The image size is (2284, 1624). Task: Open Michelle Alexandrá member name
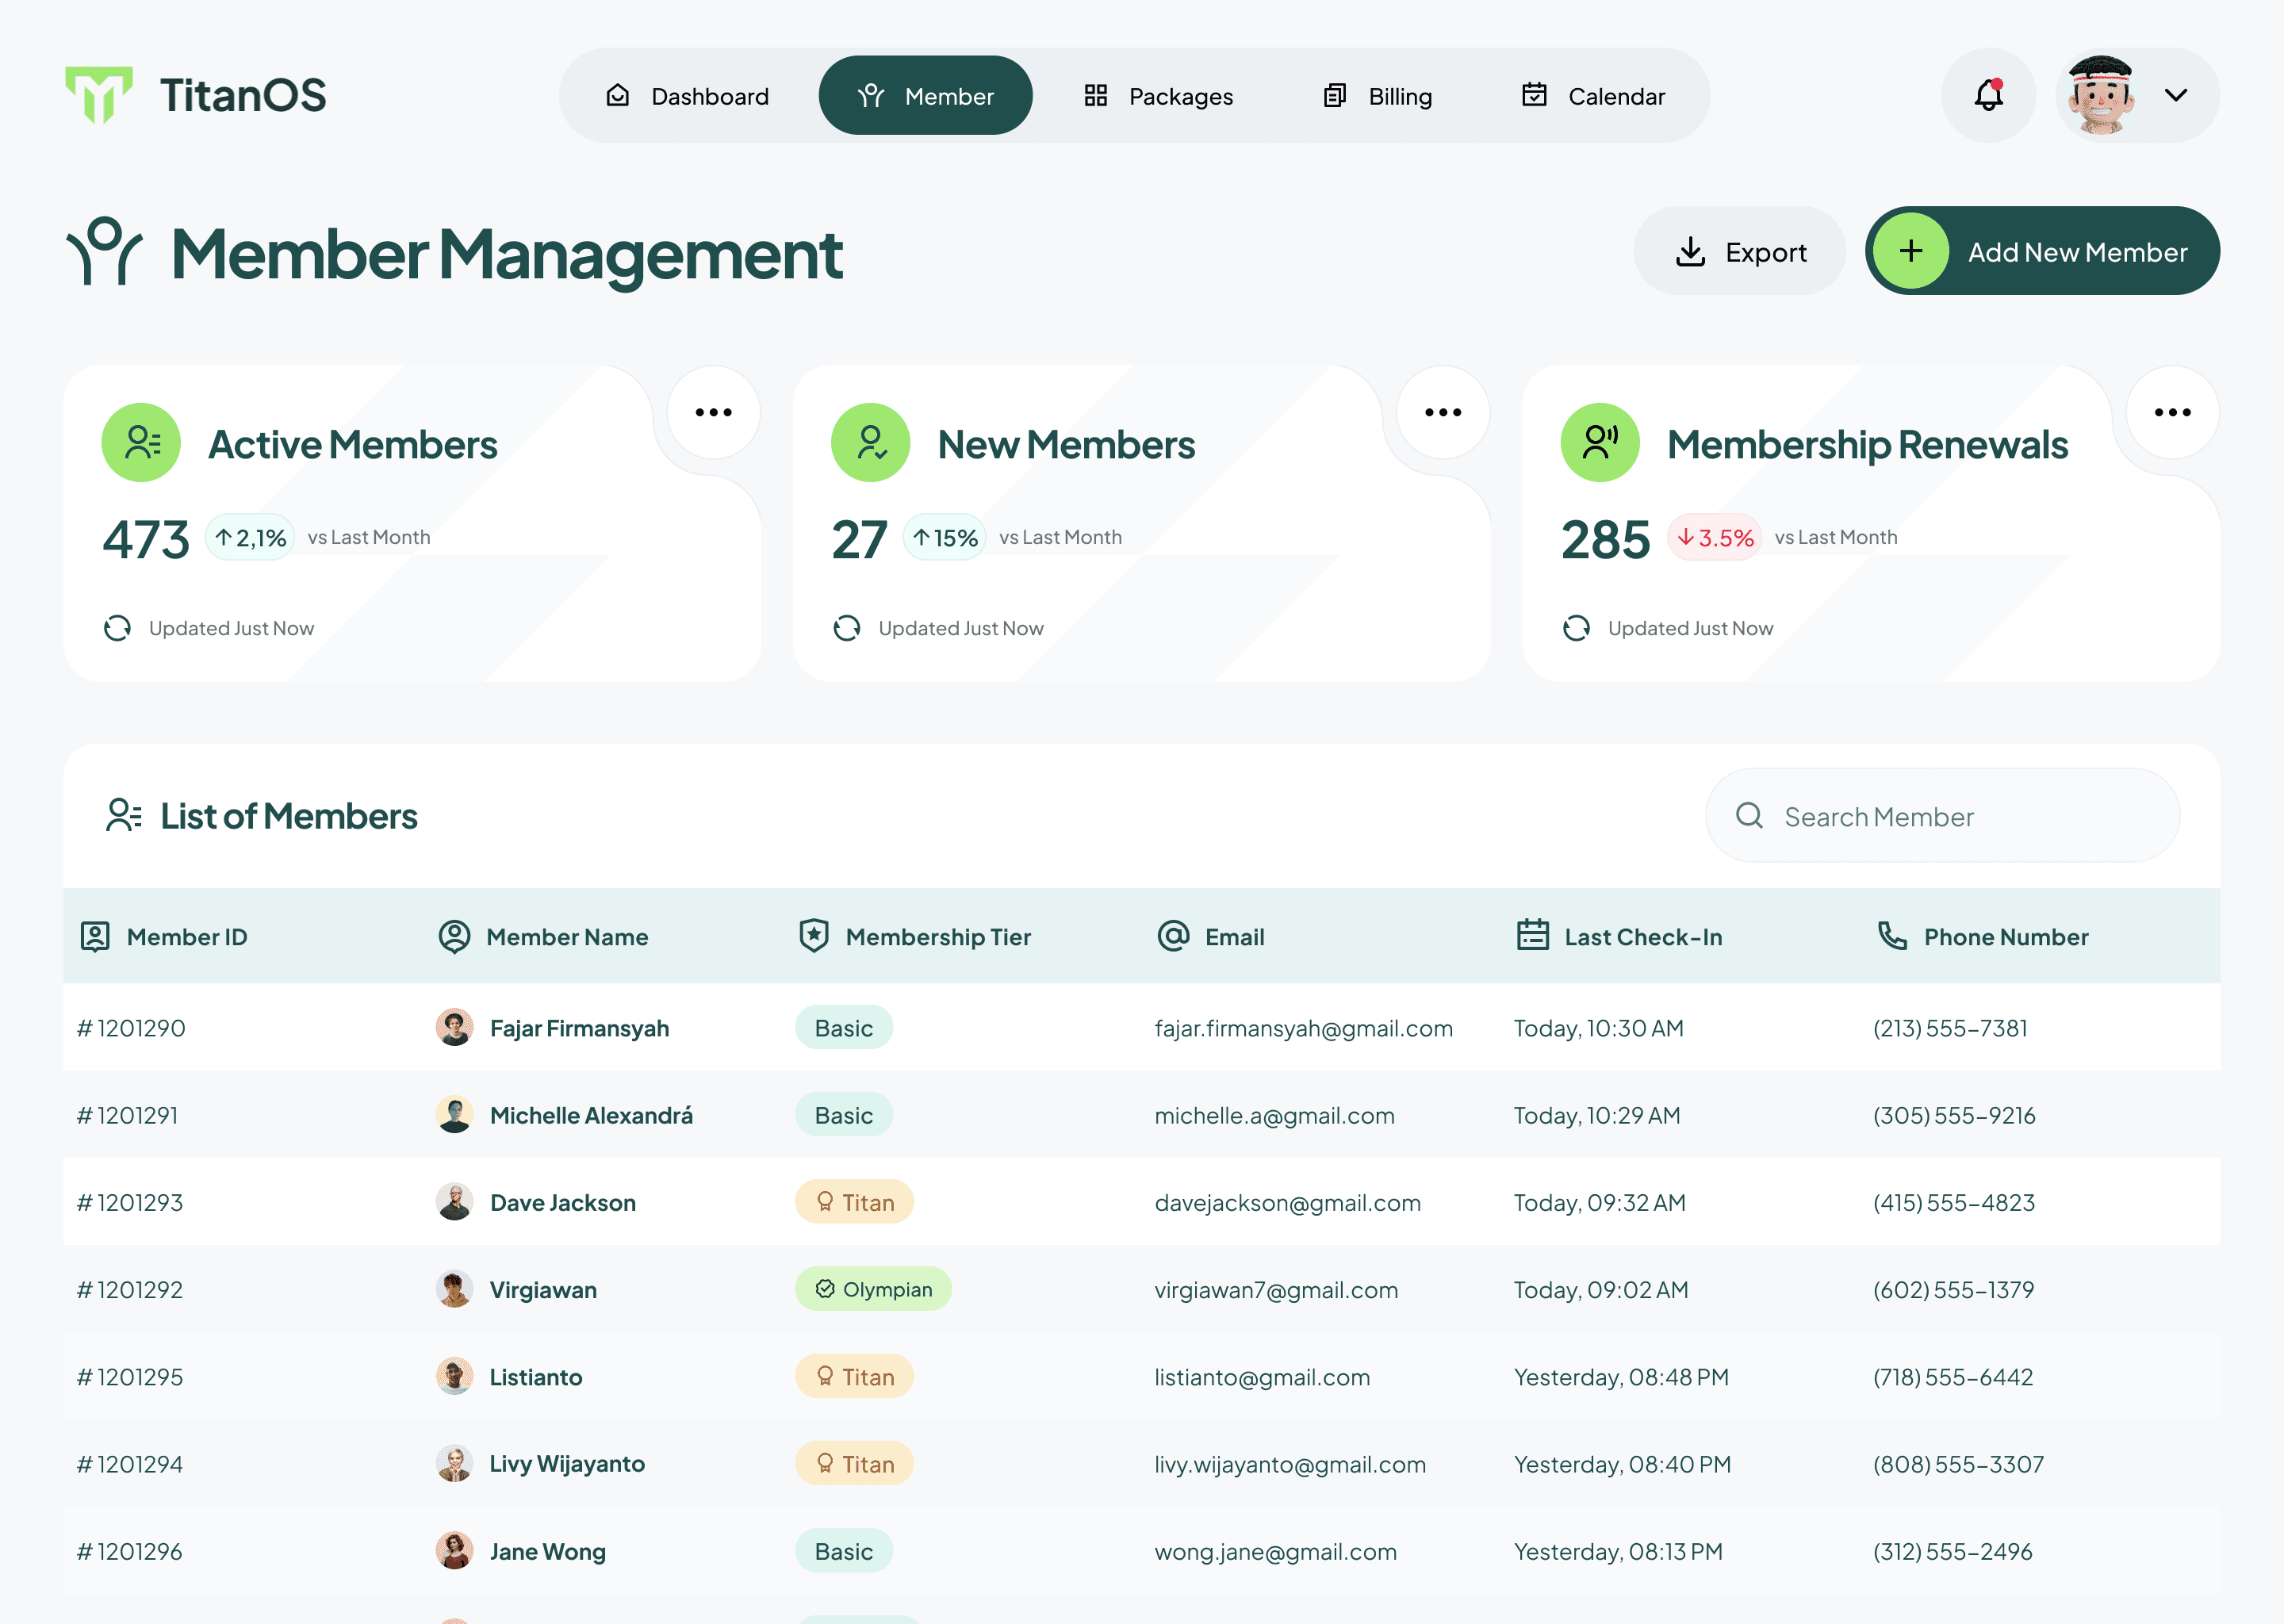click(x=591, y=1115)
